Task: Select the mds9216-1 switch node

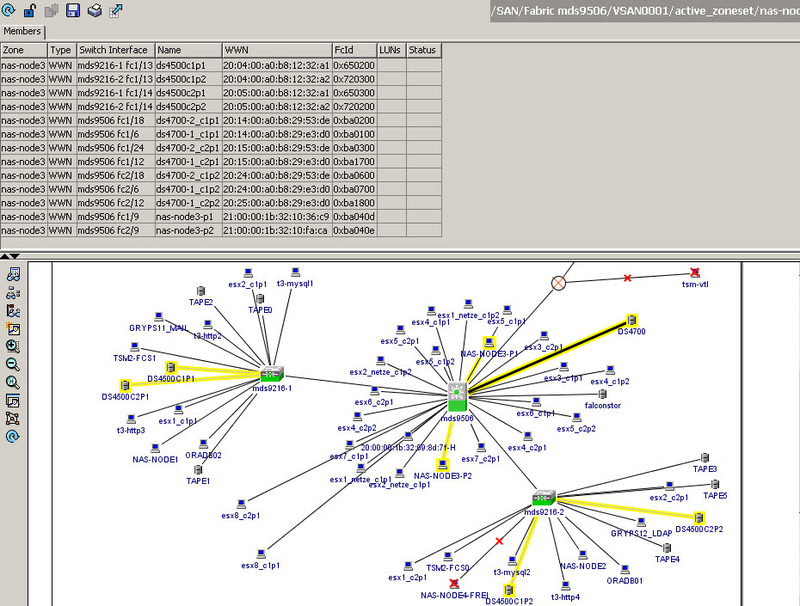Action: point(273,372)
